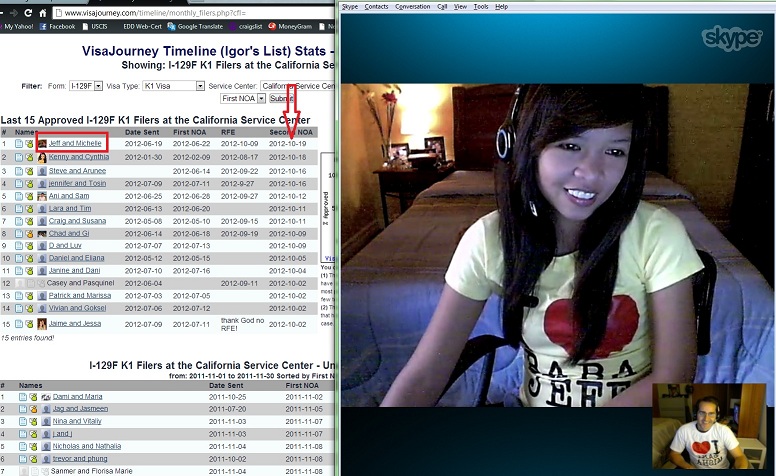The height and width of the screenshot is (476, 776).
Task: Open the Service Center dropdown
Action: point(297,86)
